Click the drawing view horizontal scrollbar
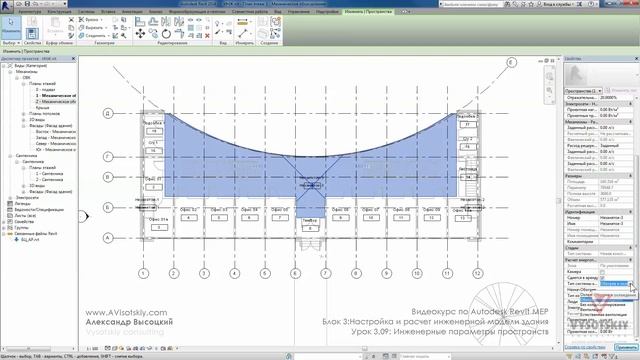The image size is (640, 360). (364, 349)
